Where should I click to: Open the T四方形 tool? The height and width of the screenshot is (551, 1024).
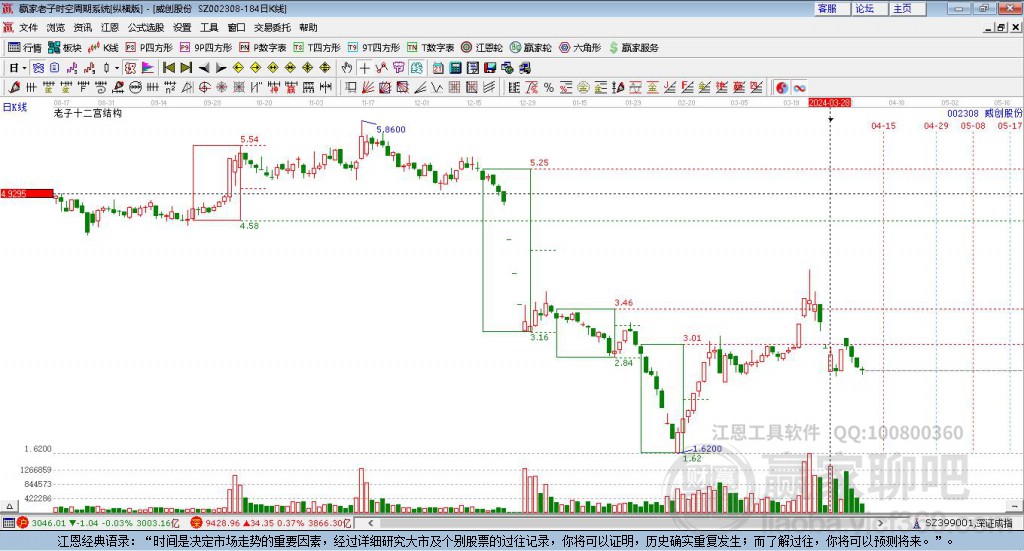click(317, 48)
